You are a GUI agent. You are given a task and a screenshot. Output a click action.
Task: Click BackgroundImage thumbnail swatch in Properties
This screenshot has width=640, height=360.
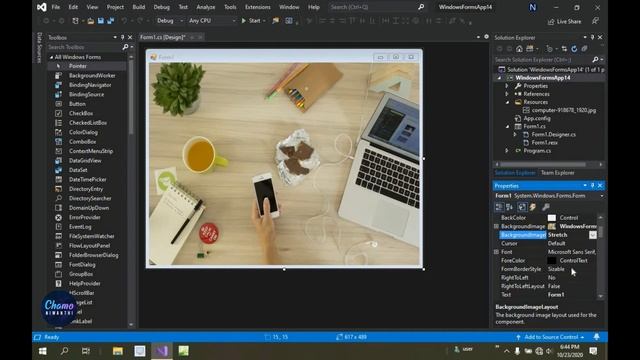[x=551, y=227]
